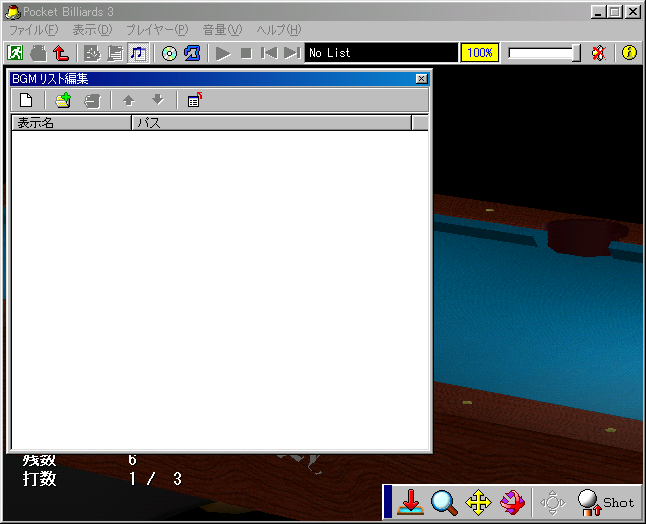Select the magnifying glass zoom tool
The height and width of the screenshot is (524, 646).
pos(444,502)
